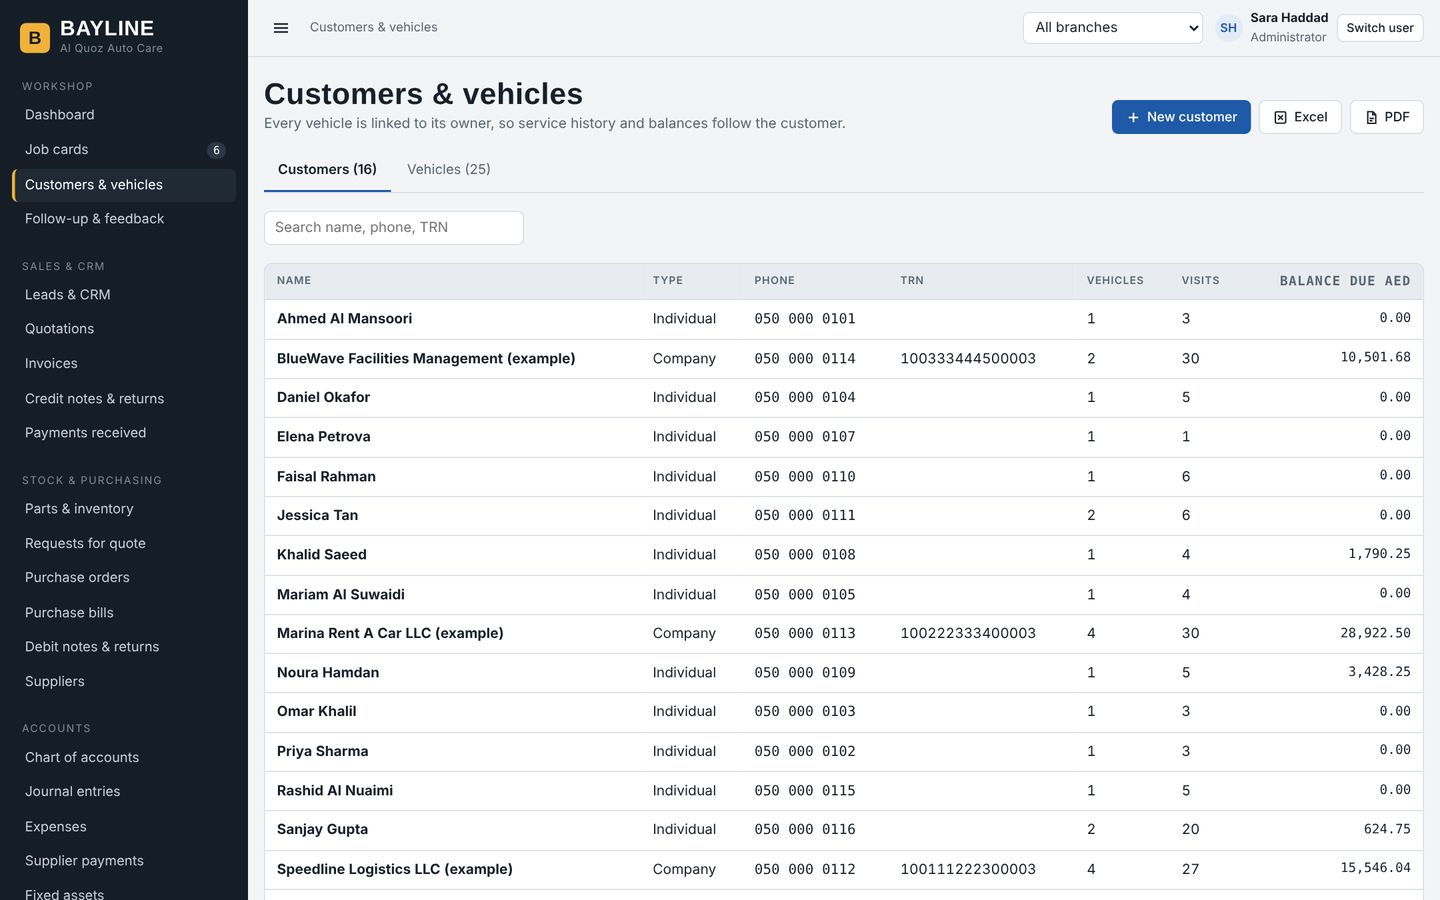Toggle the sidebar hamburger menu
The image size is (1440, 900).
click(281, 28)
